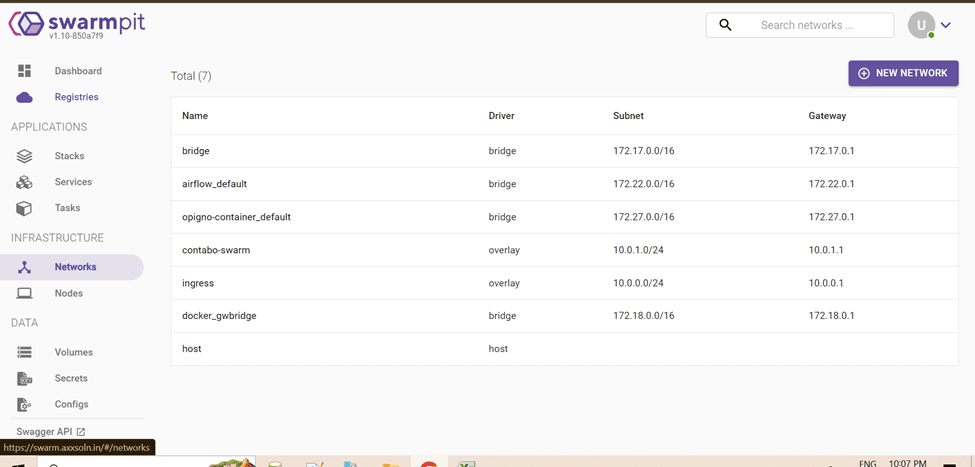This screenshot has height=467, width=975.
Task: Open the airflow_default network row
Action: tap(214, 184)
